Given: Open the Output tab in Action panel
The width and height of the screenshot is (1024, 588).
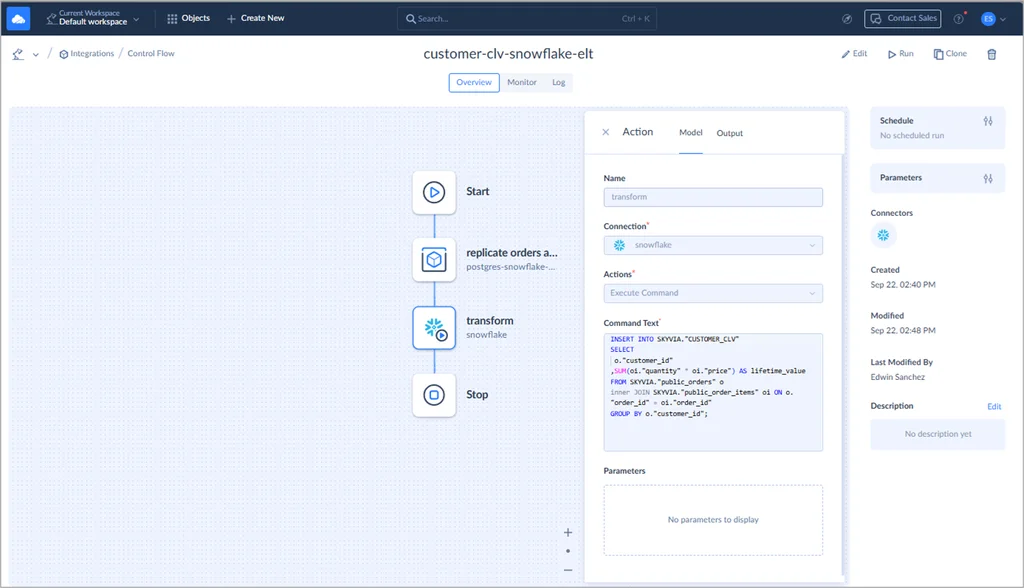Looking at the screenshot, I should coord(729,133).
